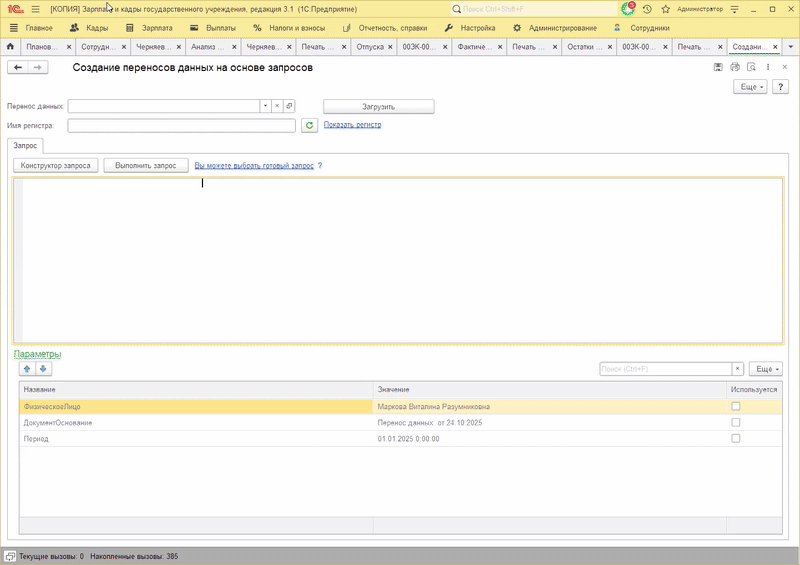Click the back arrow navigation button
The height and width of the screenshot is (565, 800).
(18, 67)
